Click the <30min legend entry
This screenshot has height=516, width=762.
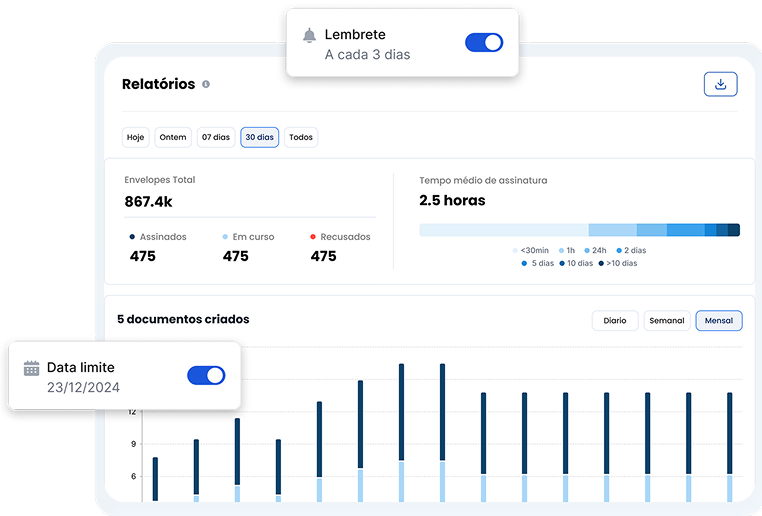click(531, 250)
